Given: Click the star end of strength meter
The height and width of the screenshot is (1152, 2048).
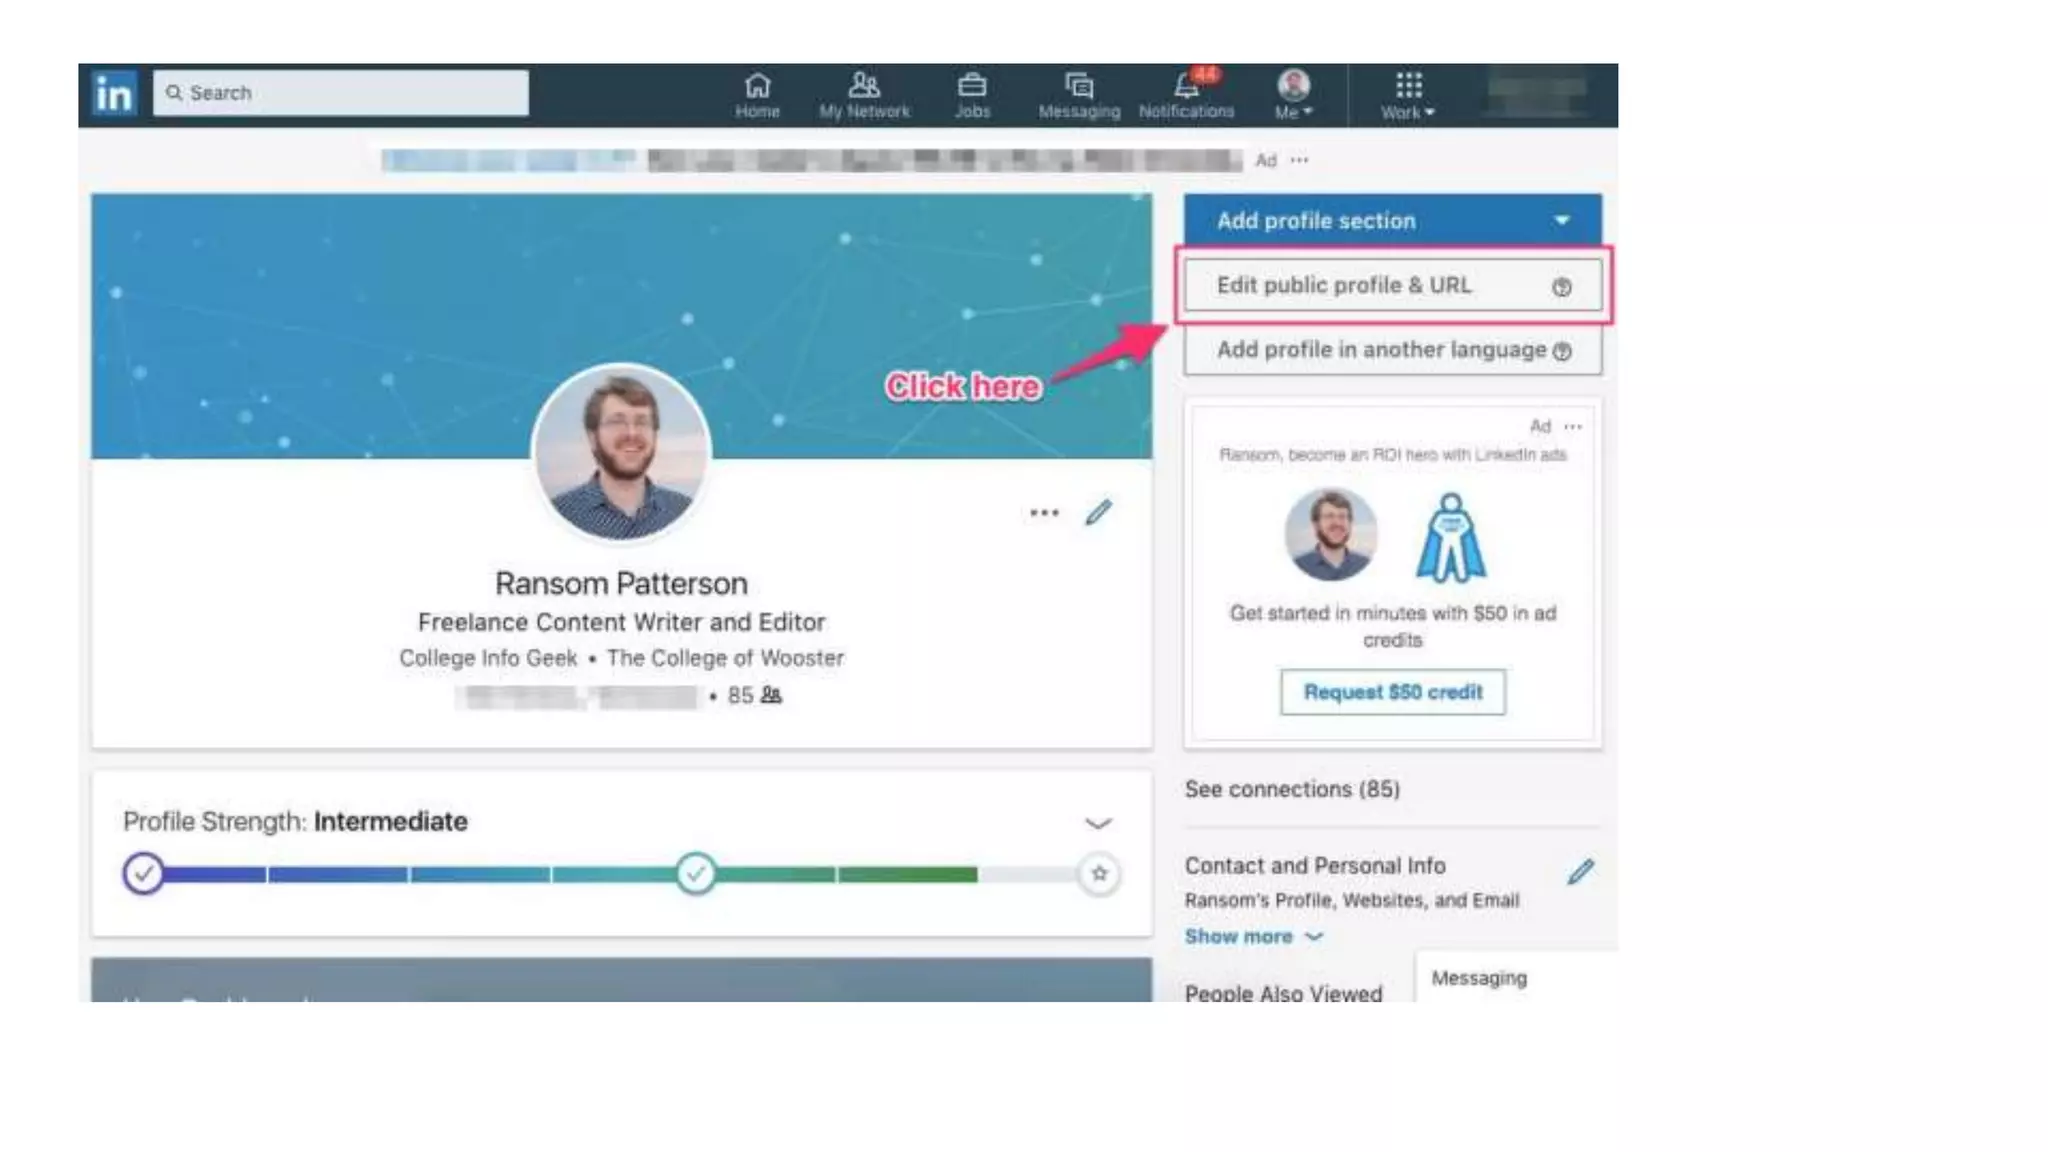Looking at the screenshot, I should click(x=1099, y=874).
